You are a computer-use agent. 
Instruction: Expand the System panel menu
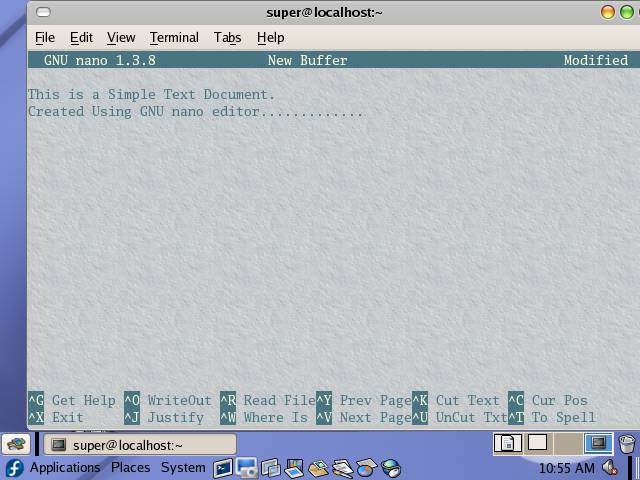point(183,468)
